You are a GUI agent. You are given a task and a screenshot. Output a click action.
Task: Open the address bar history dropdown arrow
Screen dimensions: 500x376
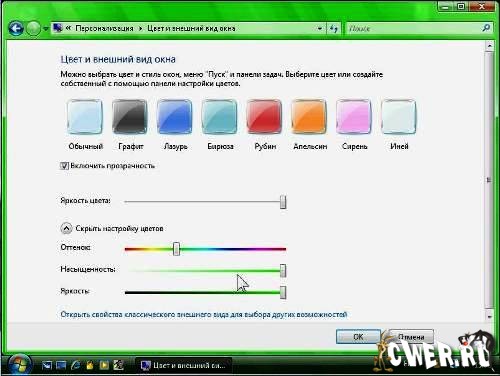point(320,29)
